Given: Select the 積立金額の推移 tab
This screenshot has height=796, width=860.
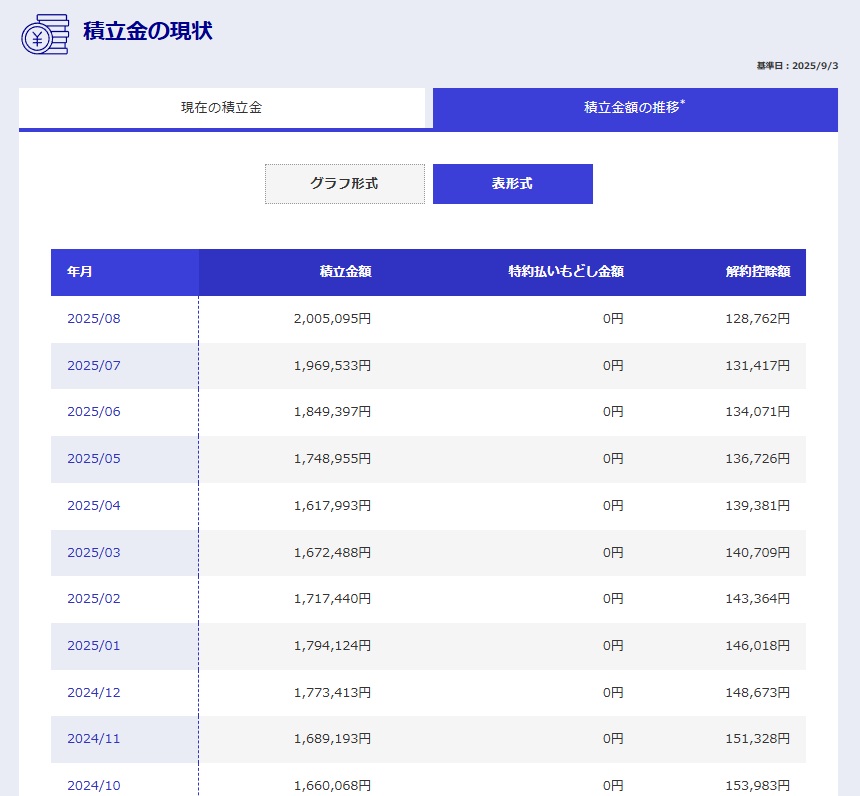Looking at the screenshot, I should point(635,108).
